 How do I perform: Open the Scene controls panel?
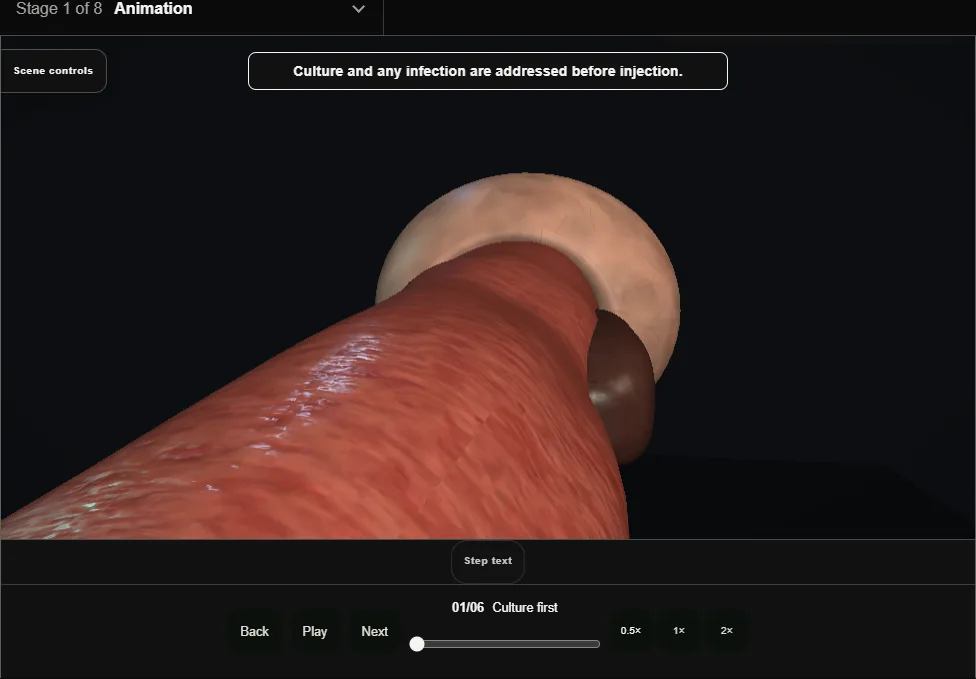54,71
